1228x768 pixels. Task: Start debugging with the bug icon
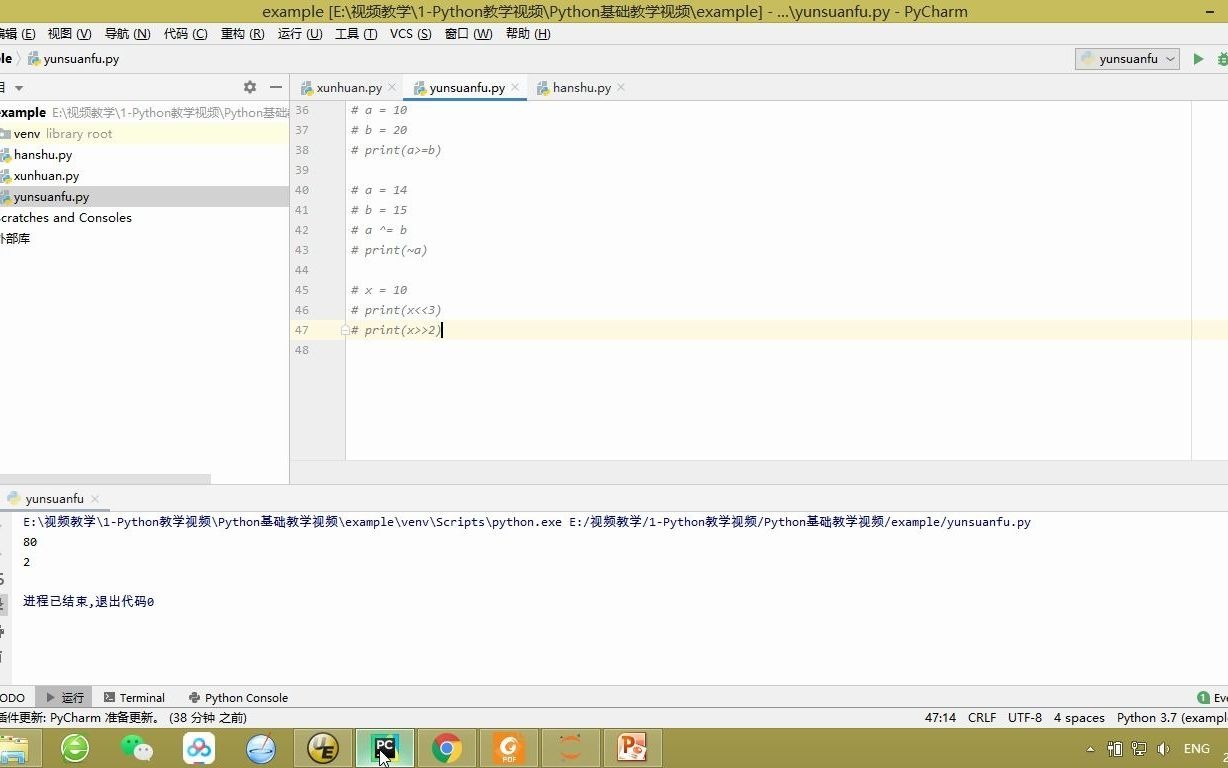pyautogui.click(x=1221, y=59)
